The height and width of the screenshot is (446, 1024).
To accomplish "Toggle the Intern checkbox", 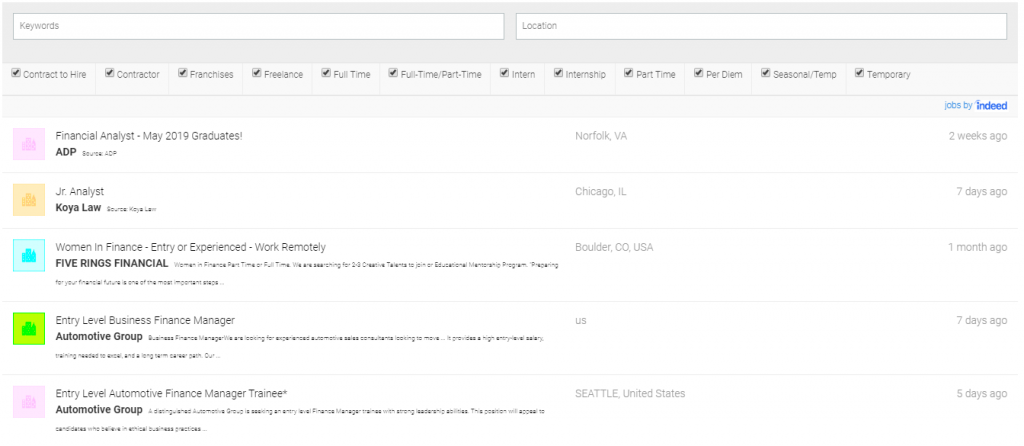I will [x=505, y=73].
